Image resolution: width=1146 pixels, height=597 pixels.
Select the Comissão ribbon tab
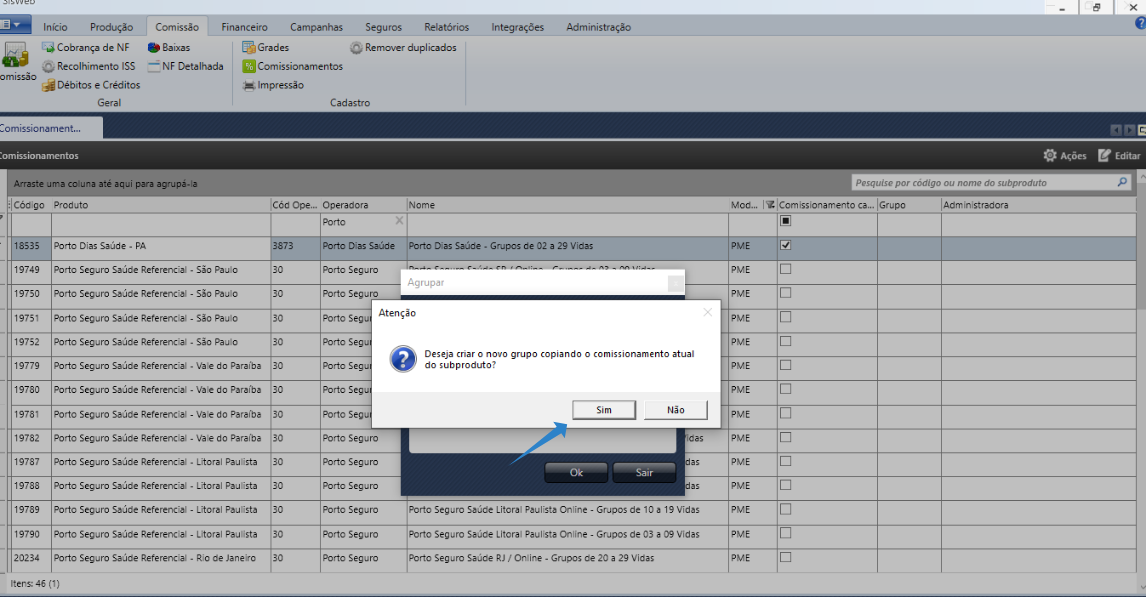177,27
